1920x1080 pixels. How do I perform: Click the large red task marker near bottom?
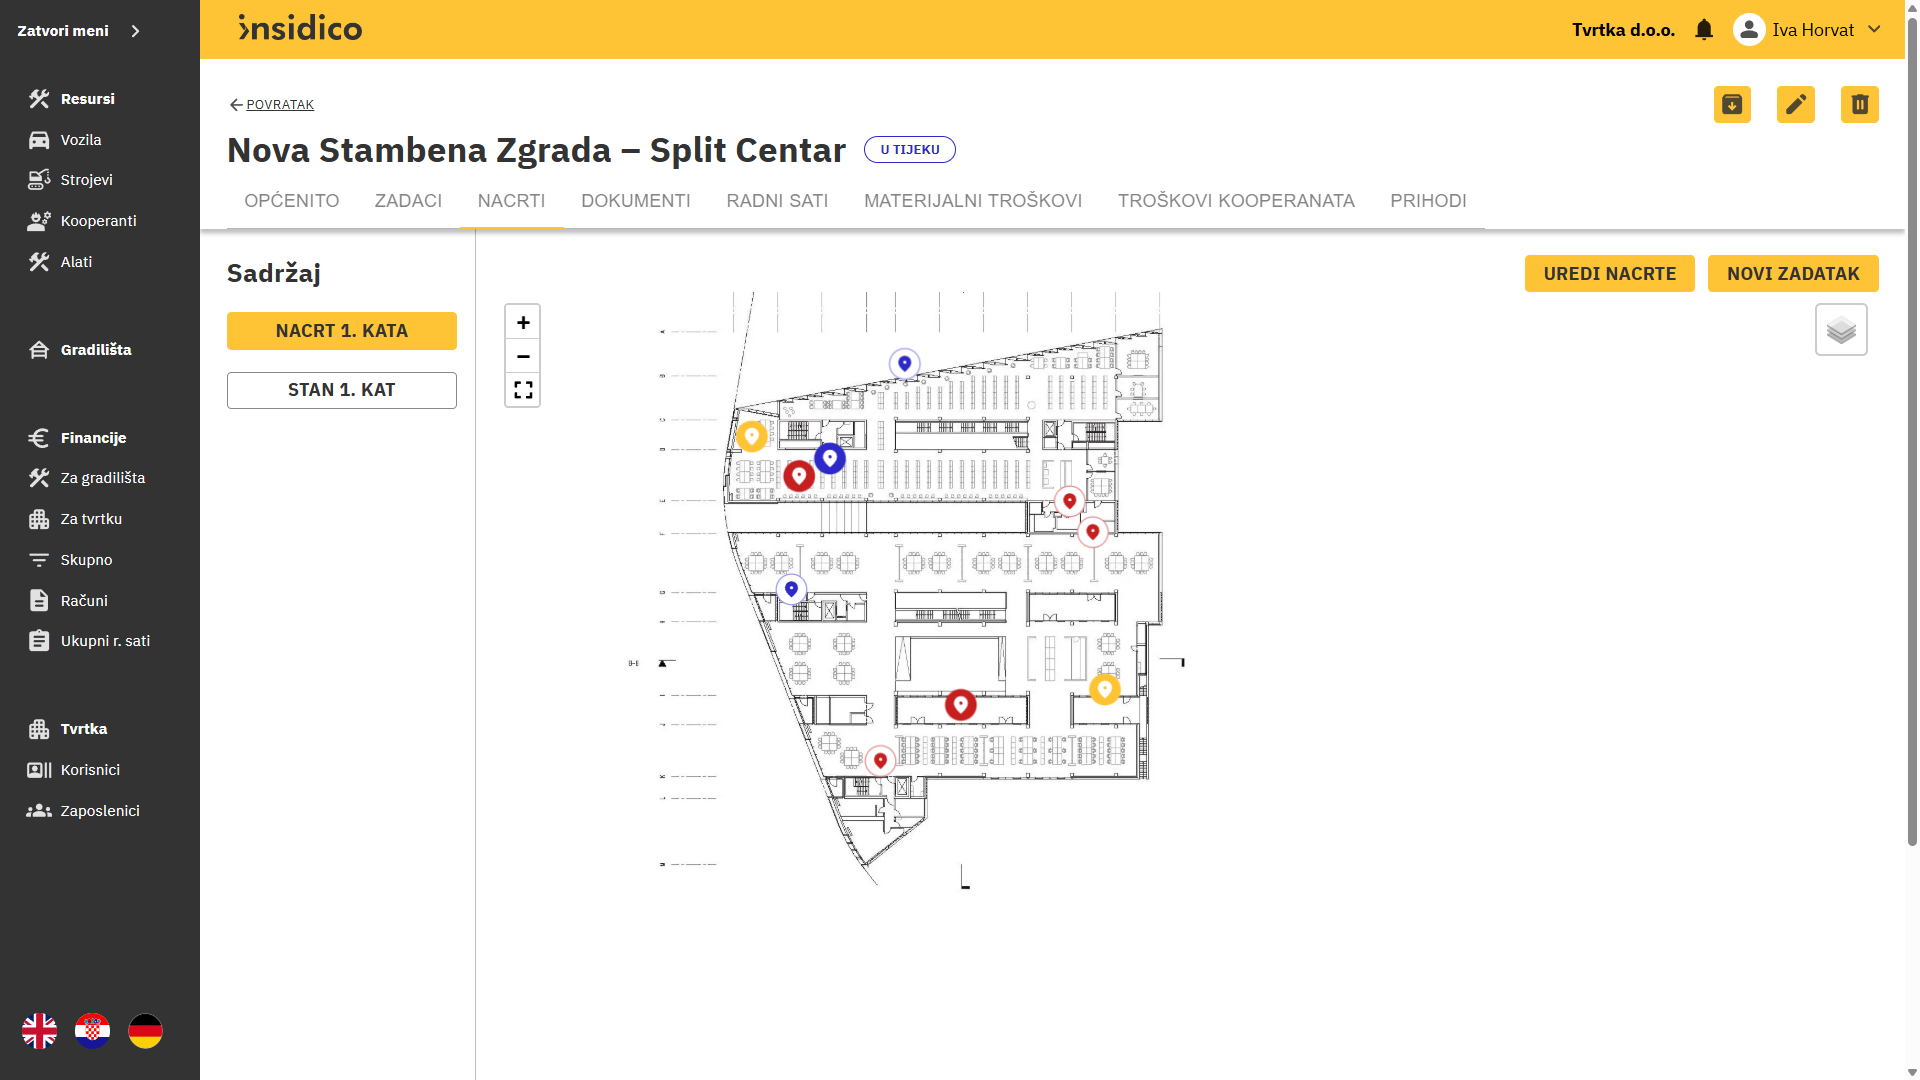pyautogui.click(x=960, y=704)
